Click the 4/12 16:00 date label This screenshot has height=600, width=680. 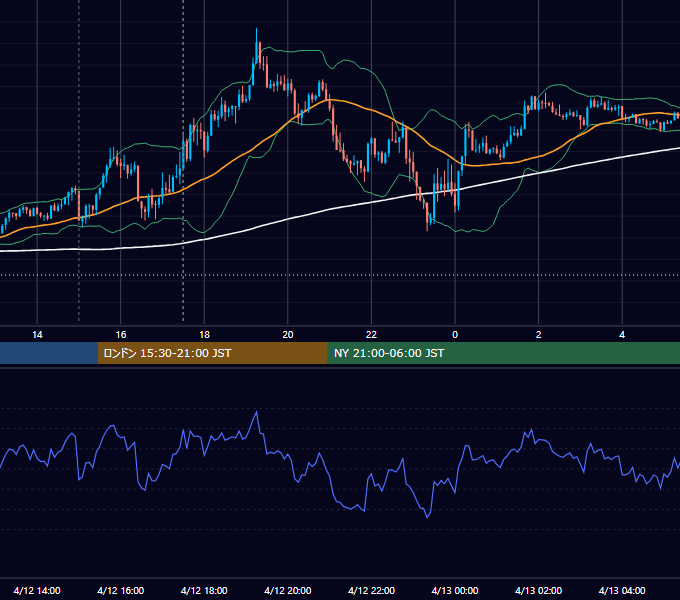121,590
